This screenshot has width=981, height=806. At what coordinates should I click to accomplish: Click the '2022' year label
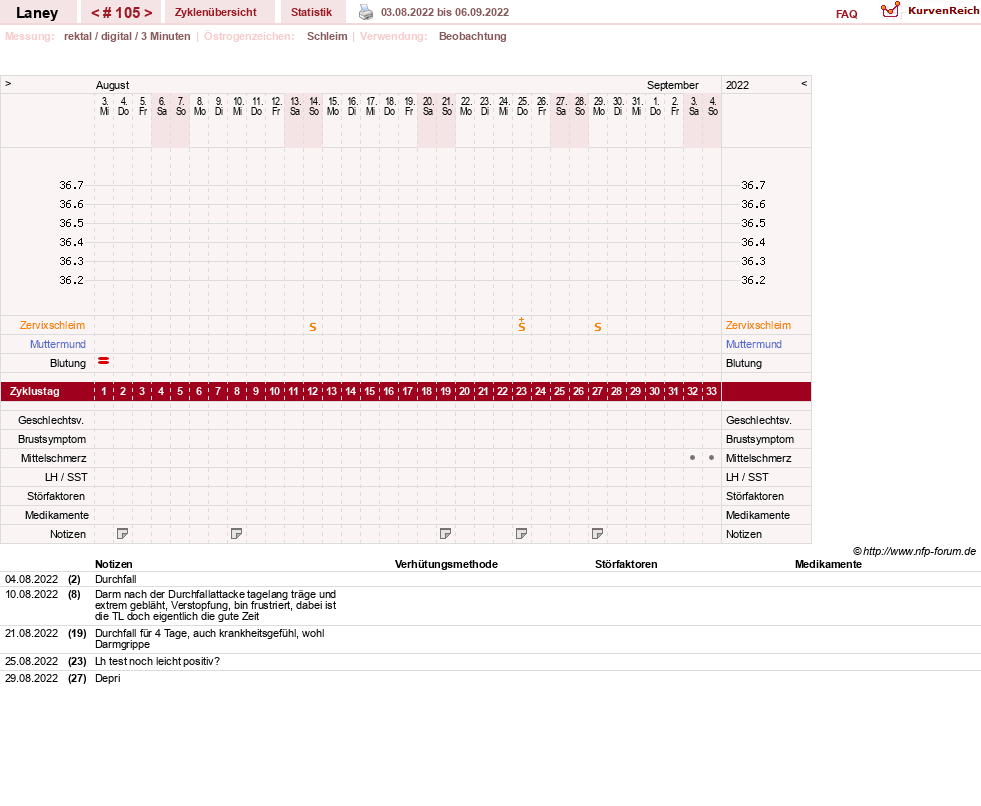click(x=737, y=85)
